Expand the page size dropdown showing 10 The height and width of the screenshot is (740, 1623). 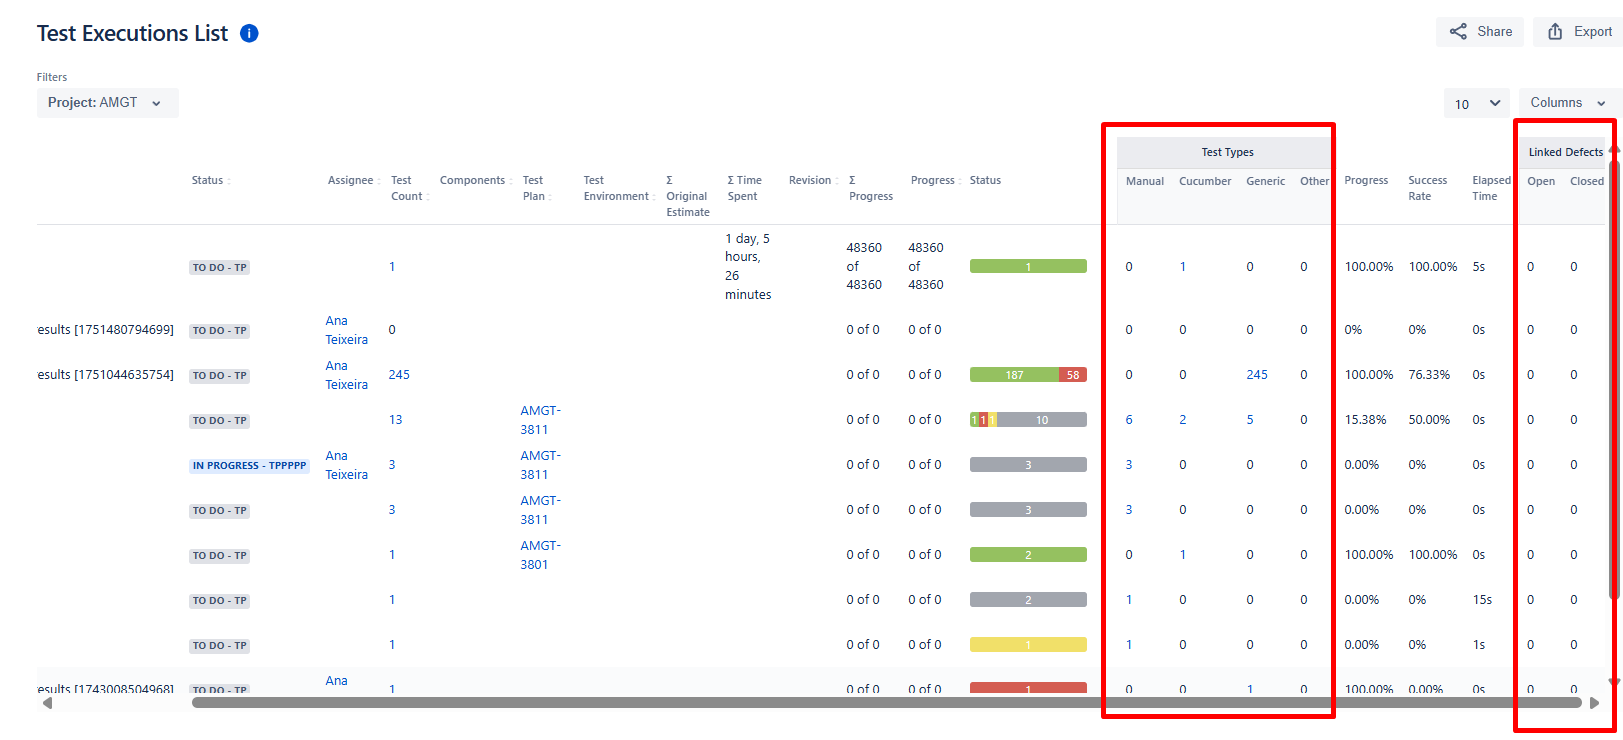click(x=1476, y=103)
